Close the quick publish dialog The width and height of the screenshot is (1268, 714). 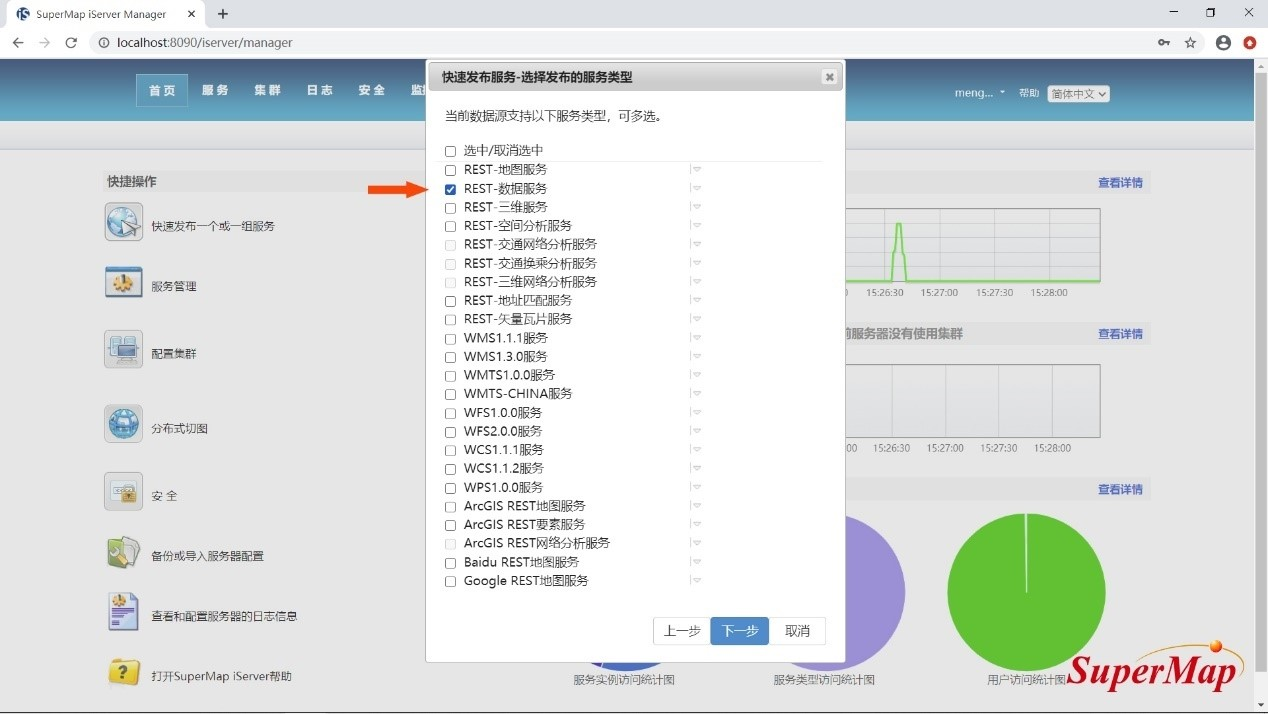click(829, 77)
